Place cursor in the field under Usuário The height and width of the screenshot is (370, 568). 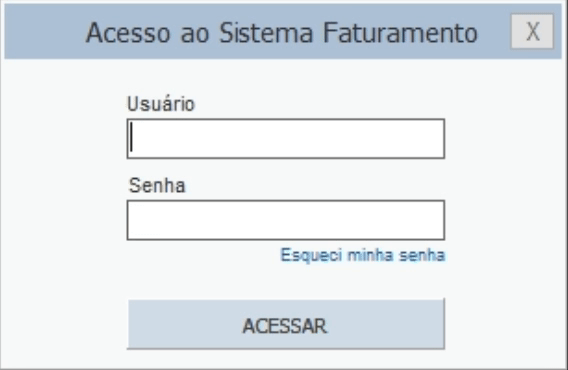click(x=286, y=138)
